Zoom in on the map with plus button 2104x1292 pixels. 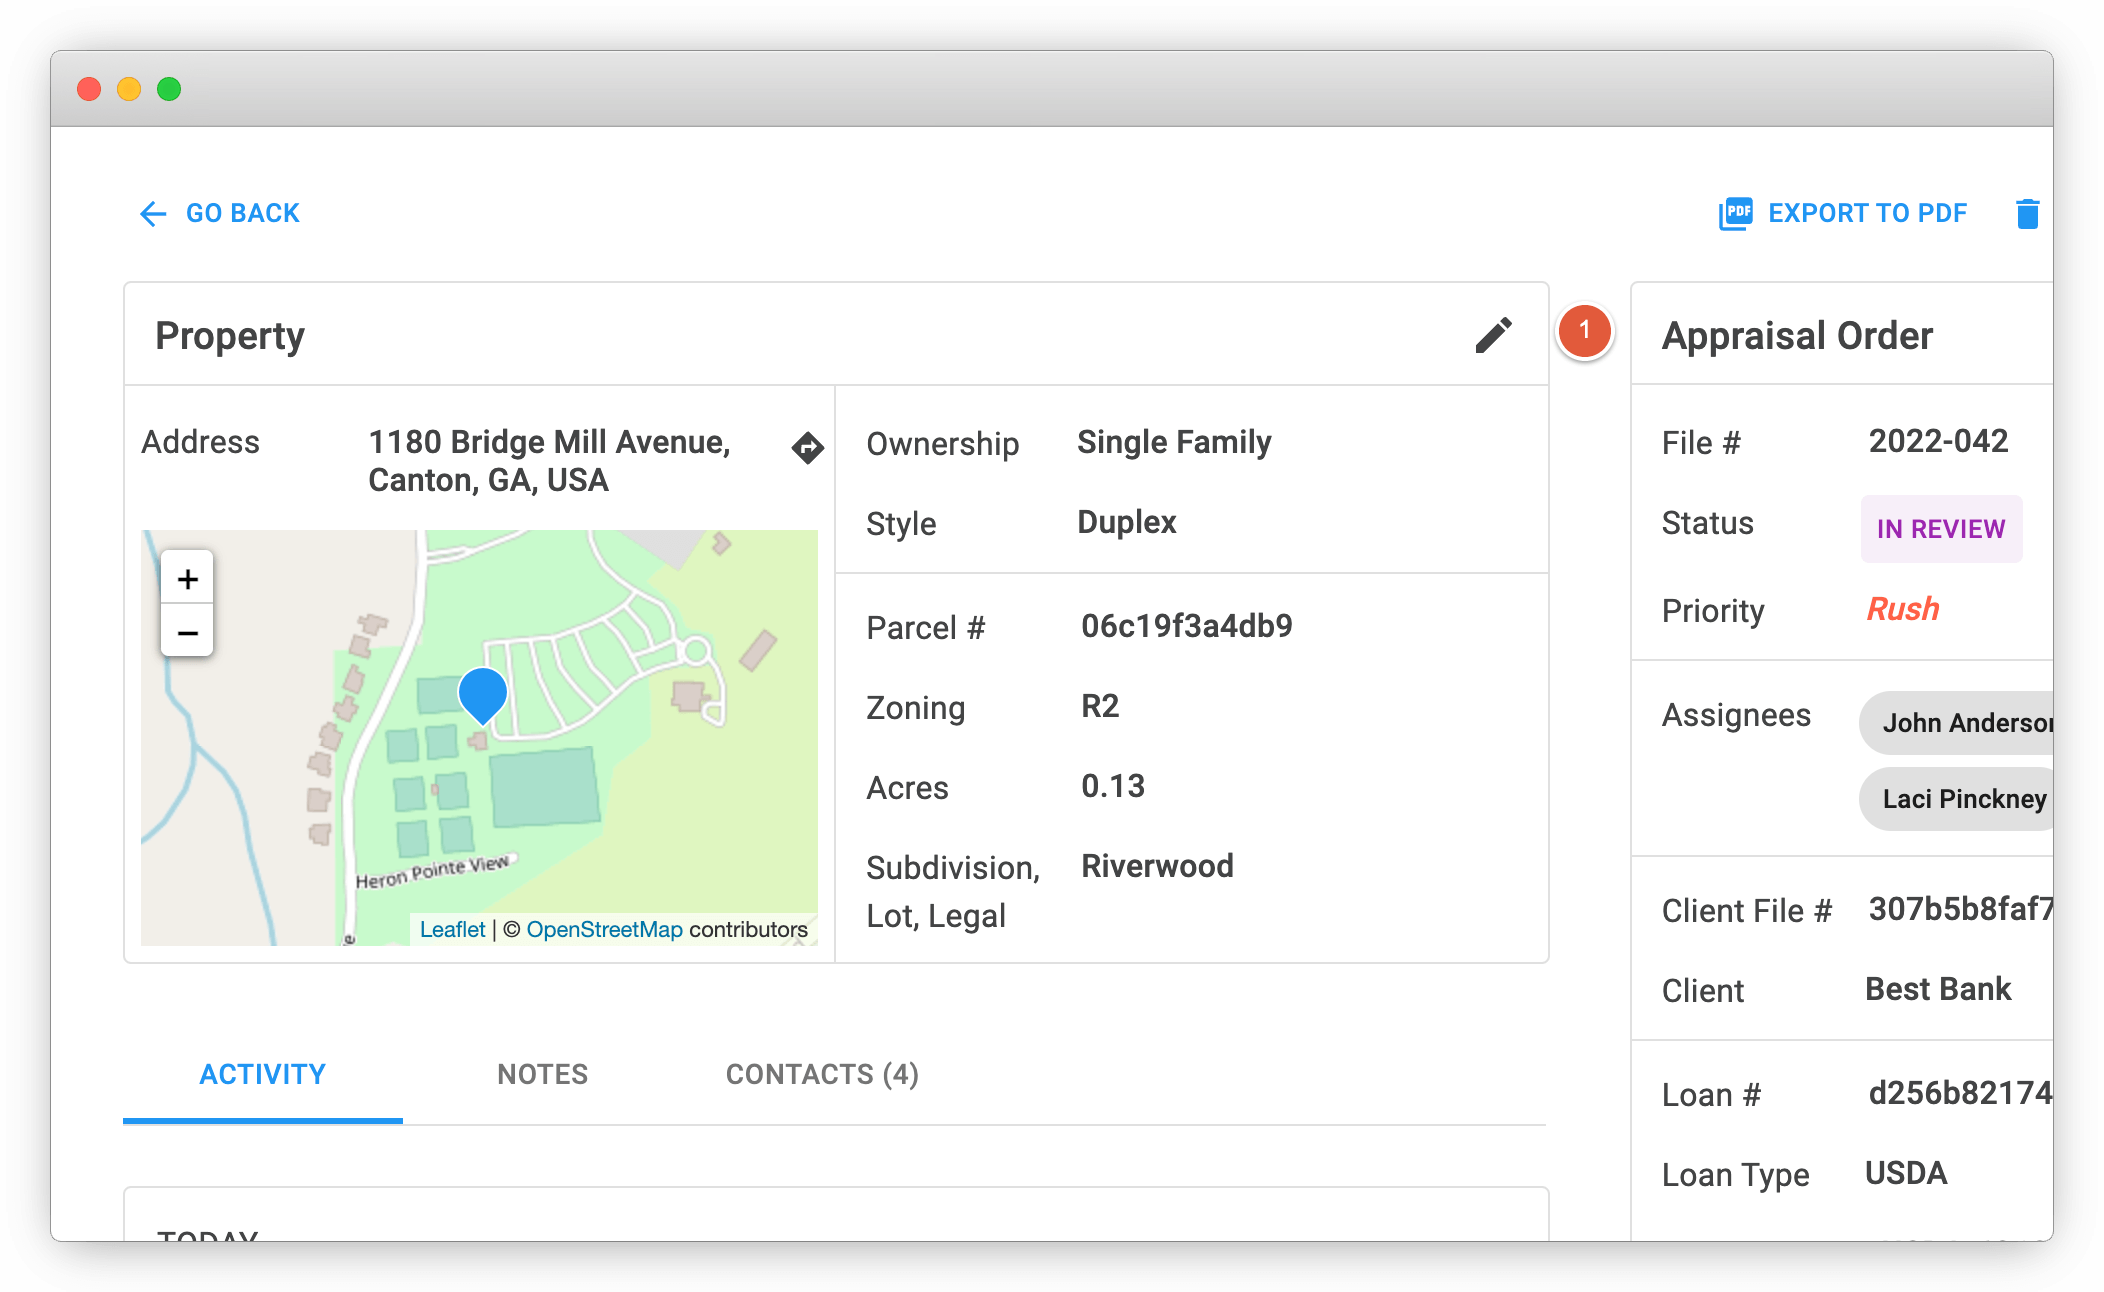point(187,578)
